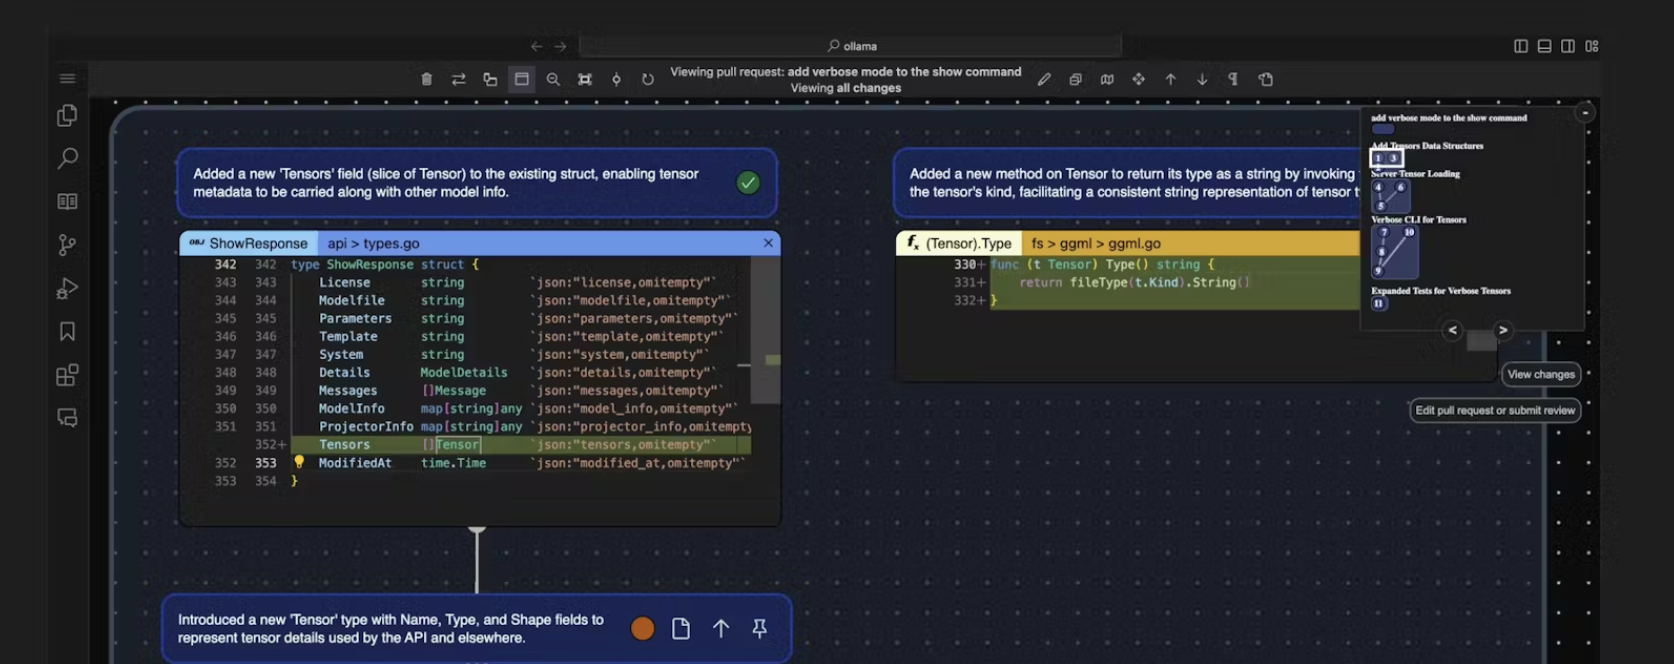Collapse the minimap panel with the minus button

coord(1585,113)
